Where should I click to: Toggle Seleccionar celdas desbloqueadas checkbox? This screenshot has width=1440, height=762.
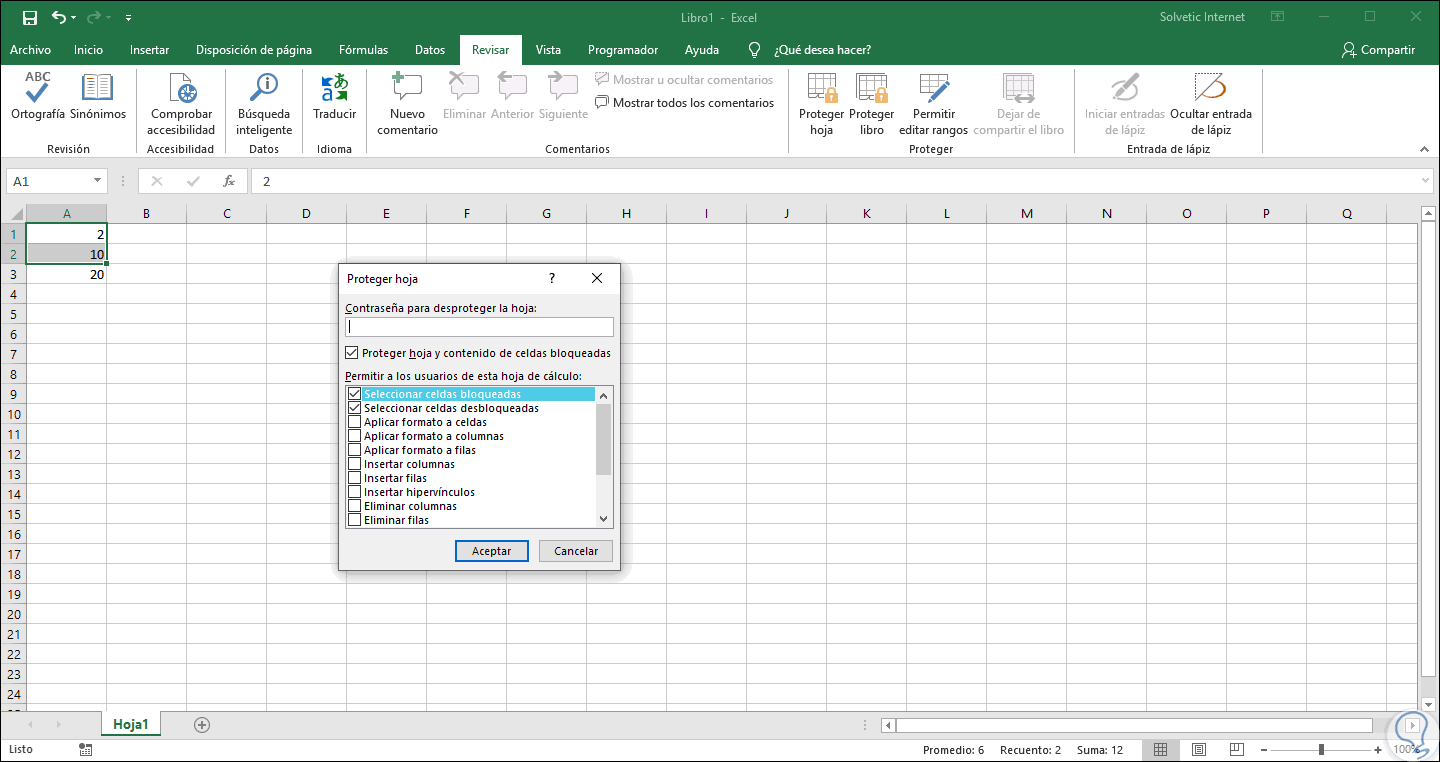click(x=354, y=408)
